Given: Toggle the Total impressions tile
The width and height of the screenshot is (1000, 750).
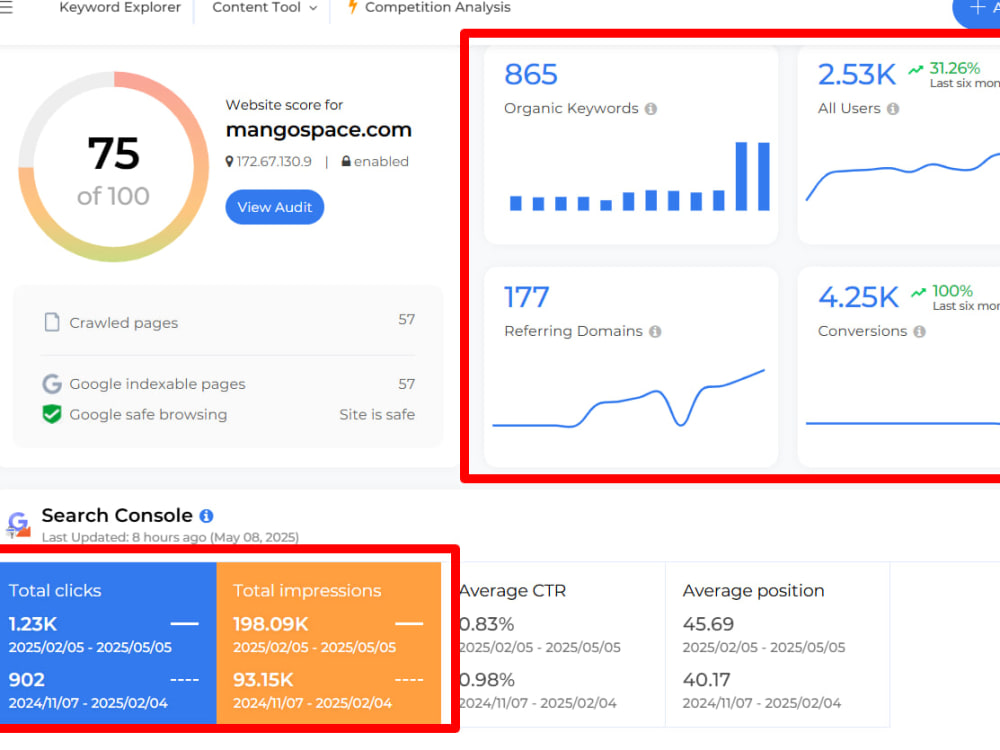Looking at the screenshot, I should 329,643.
